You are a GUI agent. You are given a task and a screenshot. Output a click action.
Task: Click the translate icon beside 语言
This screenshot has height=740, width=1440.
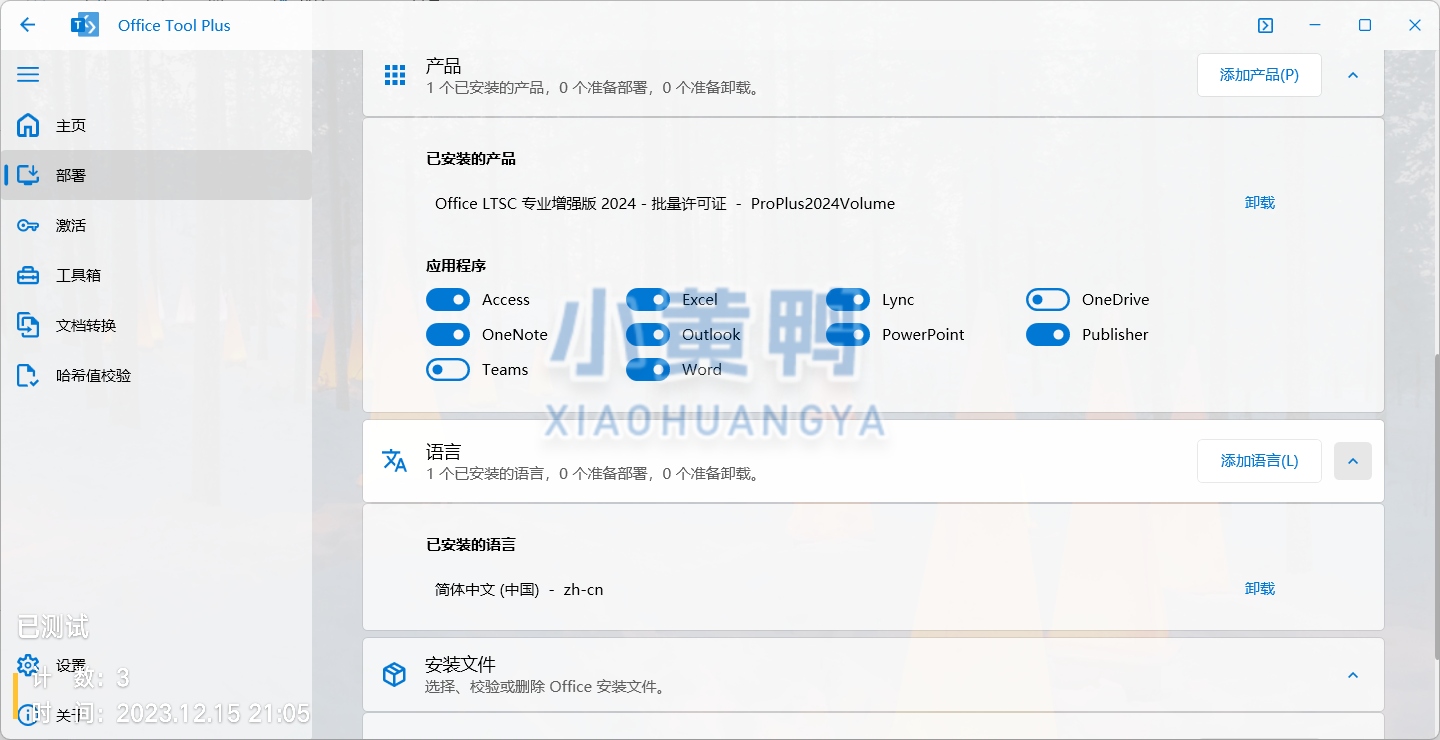pyautogui.click(x=395, y=461)
